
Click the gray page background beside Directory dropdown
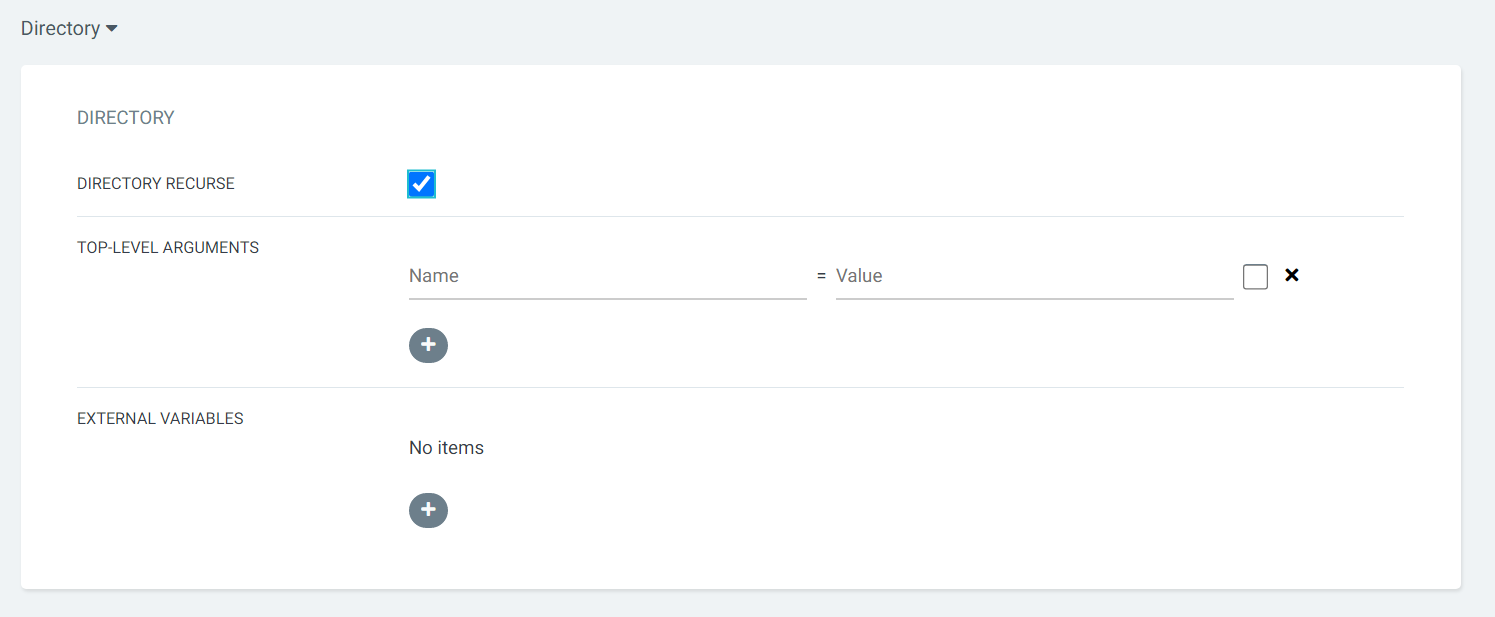tap(700, 29)
